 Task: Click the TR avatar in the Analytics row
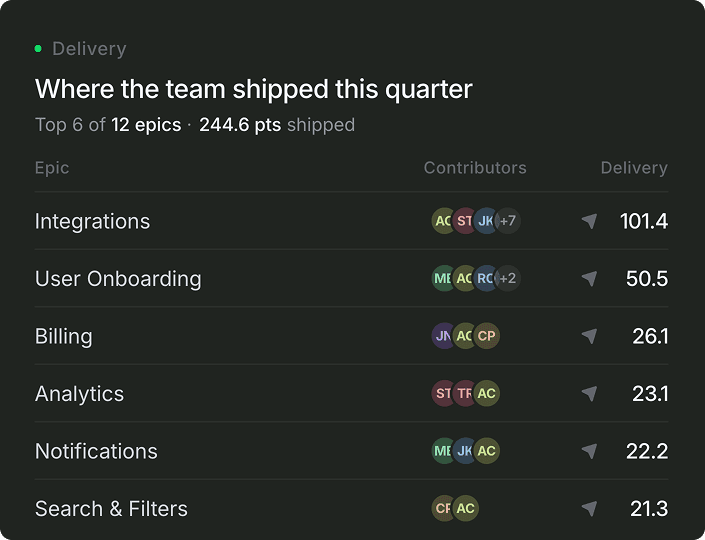[x=465, y=393]
